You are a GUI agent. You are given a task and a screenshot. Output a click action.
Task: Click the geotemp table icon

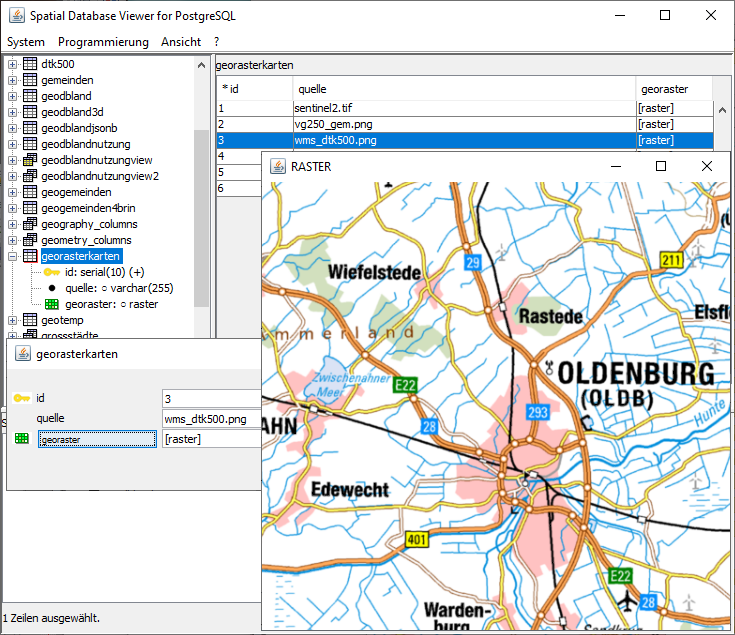coord(30,320)
